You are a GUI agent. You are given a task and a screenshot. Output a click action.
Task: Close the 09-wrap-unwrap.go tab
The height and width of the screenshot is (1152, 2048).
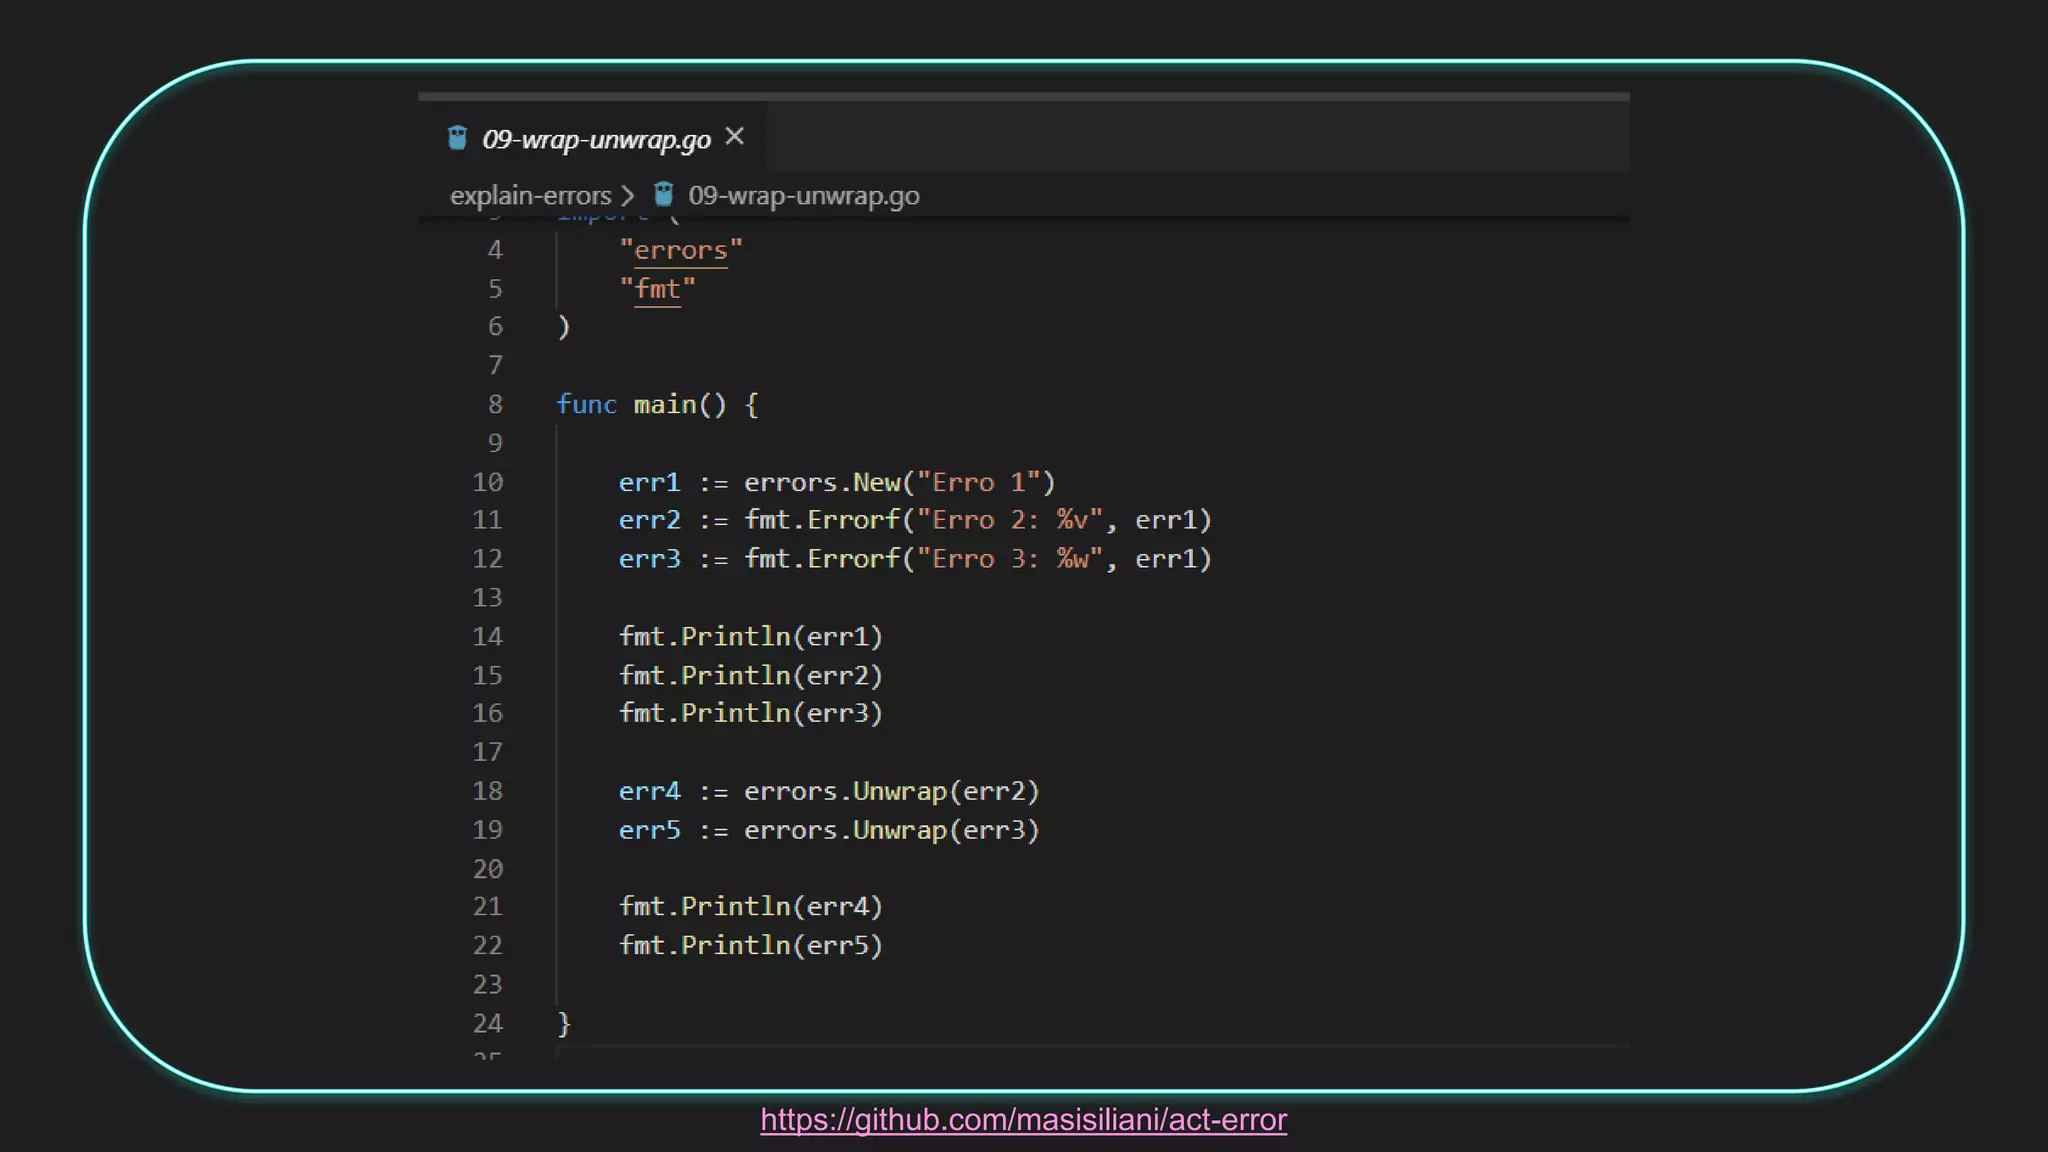[735, 136]
